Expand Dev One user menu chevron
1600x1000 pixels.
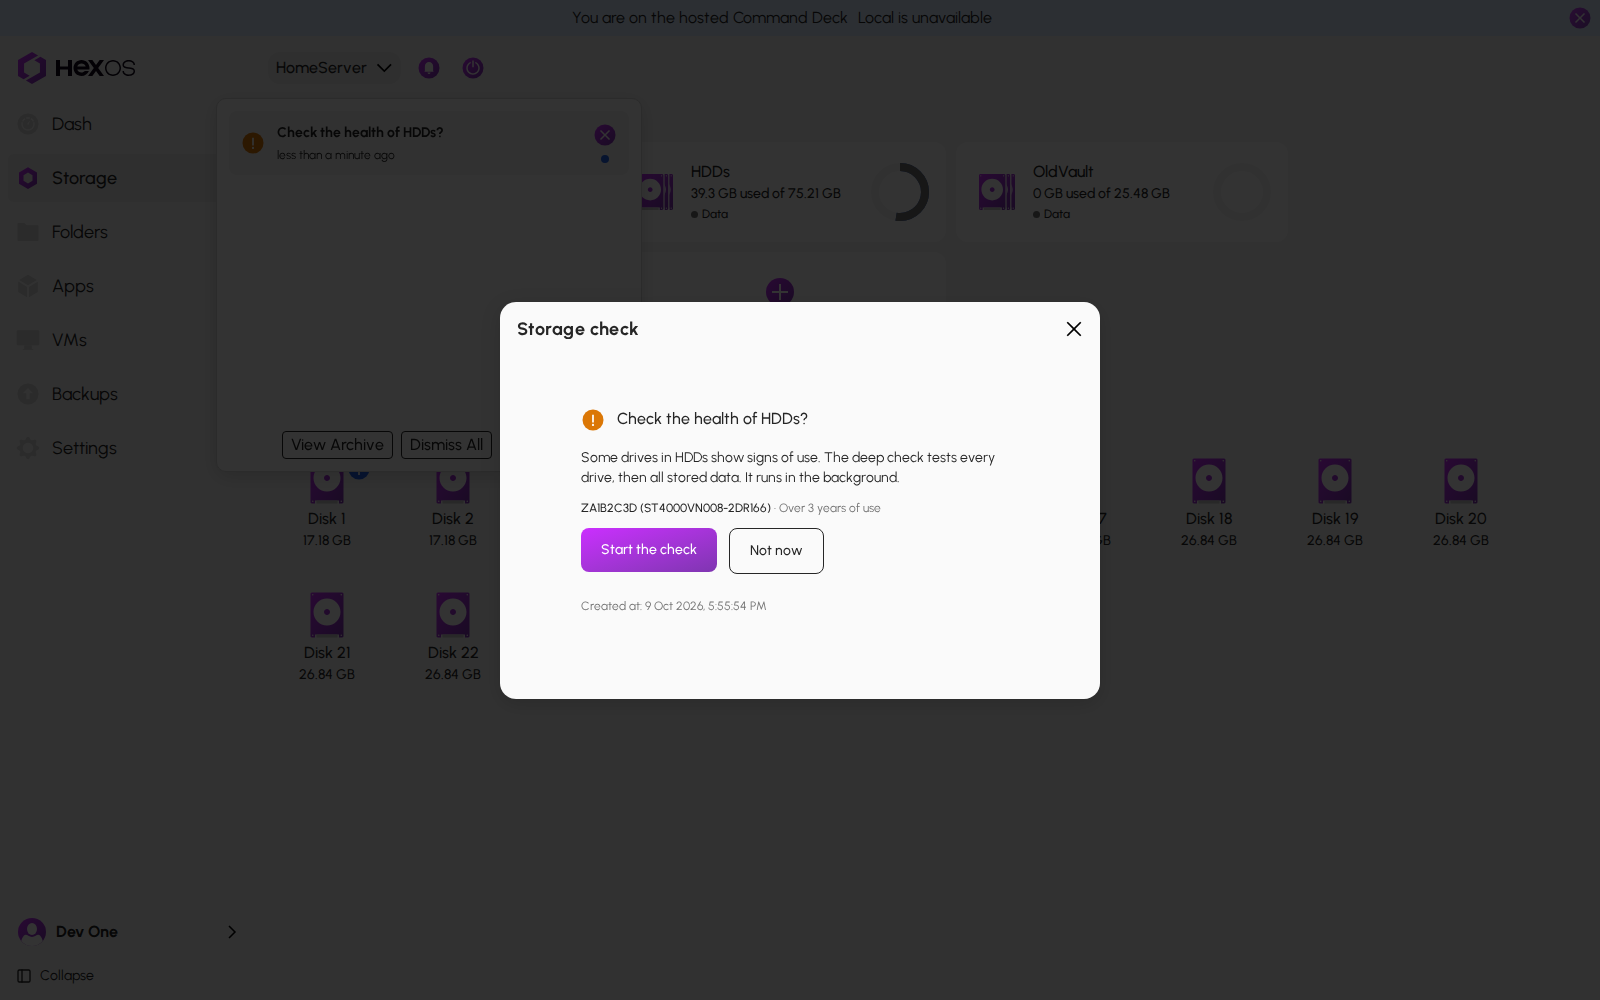(x=232, y=932)
